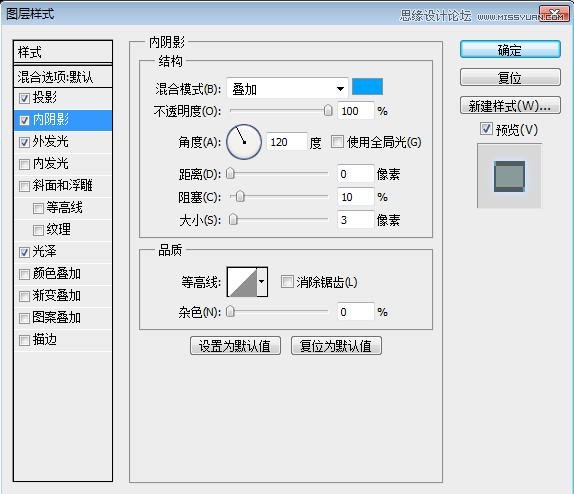The image size is (574, 494).
Task: Click the angle field showing 120
Action: pyautogui.click(x=286, y=142)
